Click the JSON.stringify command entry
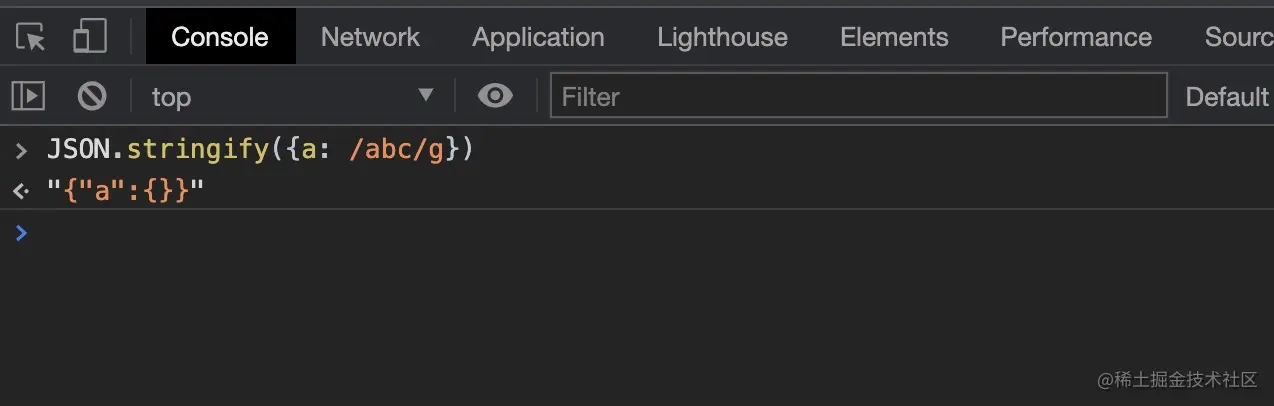Screen dimensions: 1274x406 point(260,151)
